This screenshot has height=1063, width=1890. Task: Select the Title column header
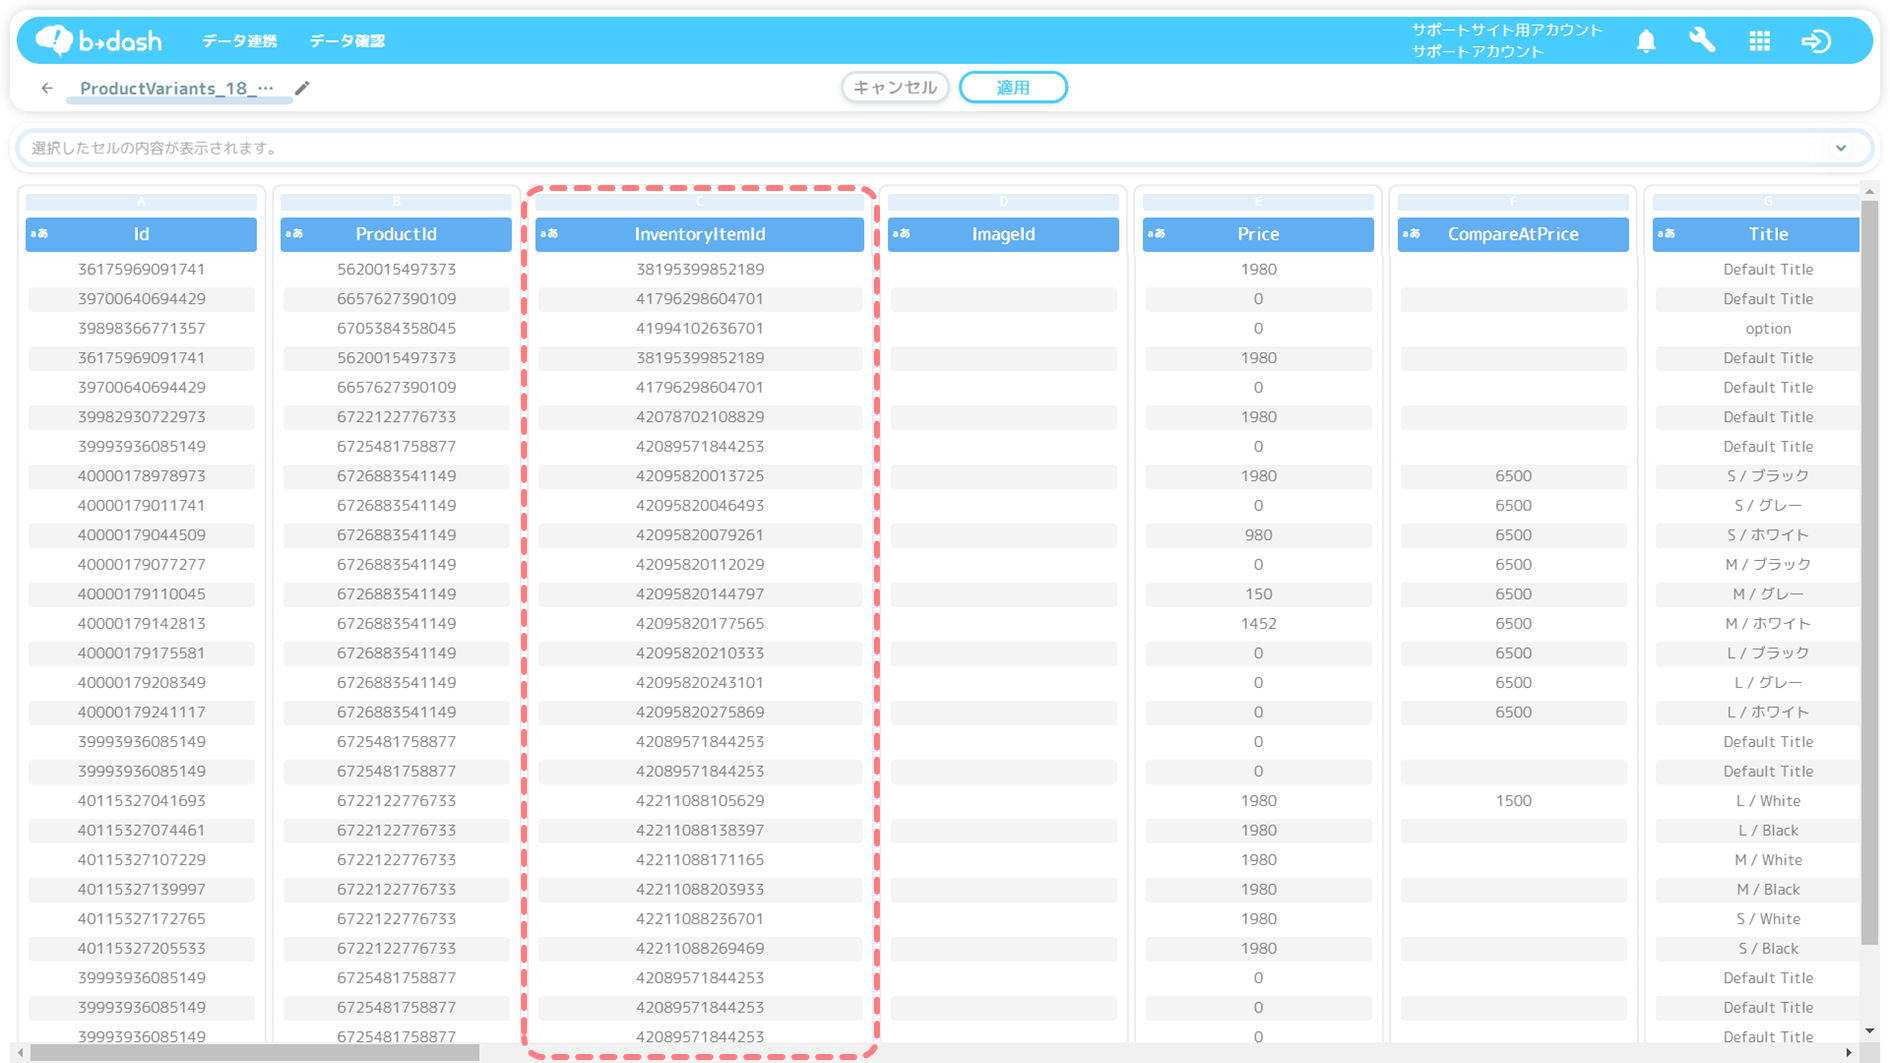click(x=1757, y=234)
